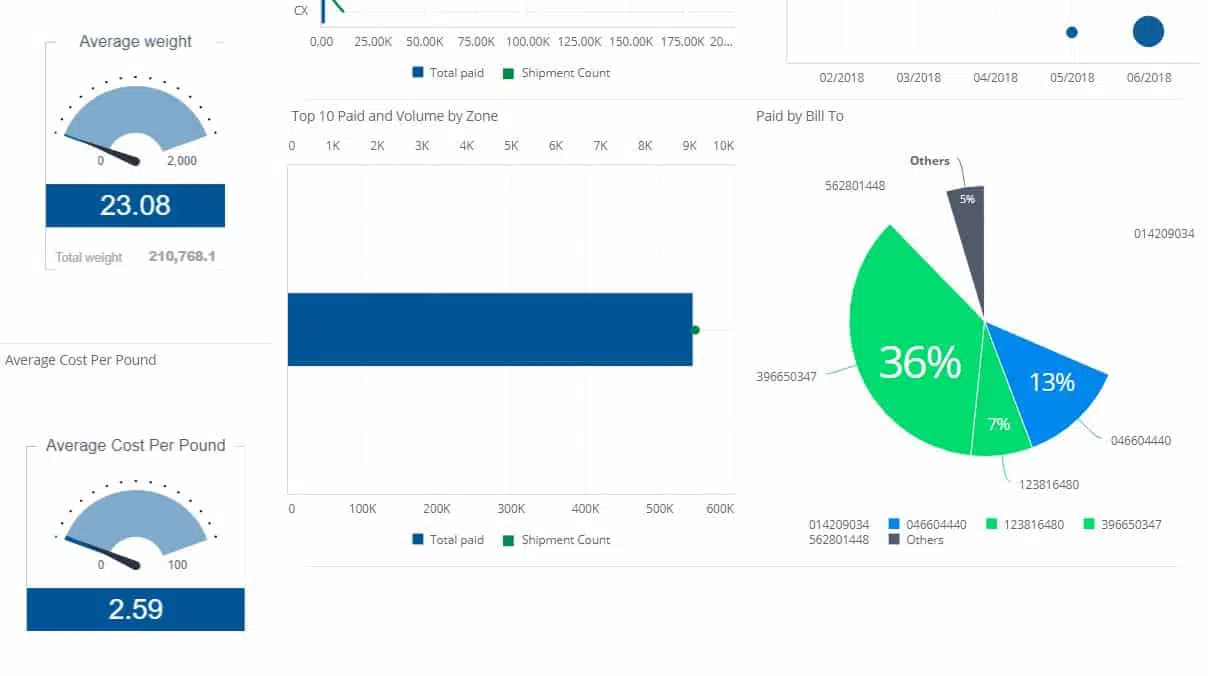This screenshot has height=676, width=1208.
Task: Click the 014209034 legend entry
Action: 839,524
